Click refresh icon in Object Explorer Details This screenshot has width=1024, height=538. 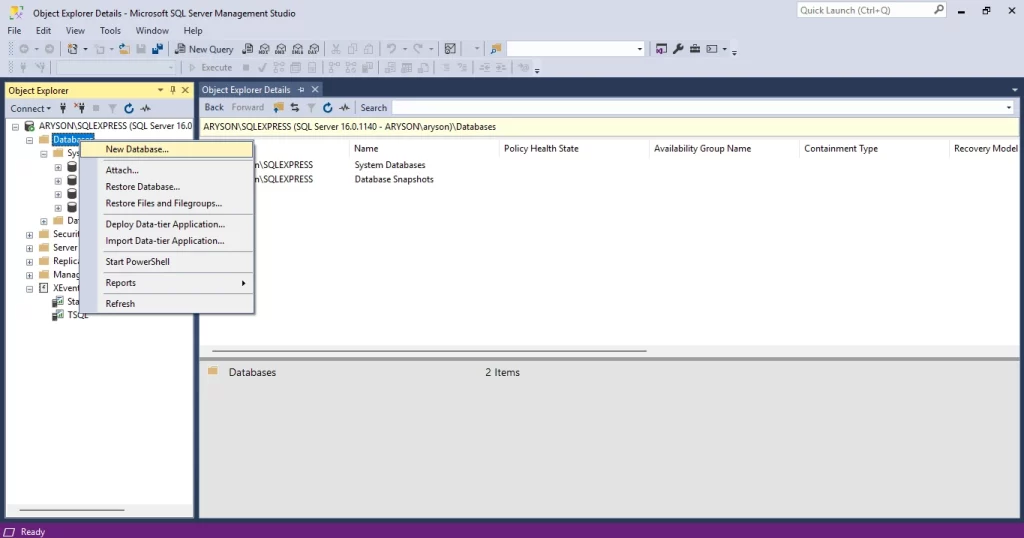[327, 108]
